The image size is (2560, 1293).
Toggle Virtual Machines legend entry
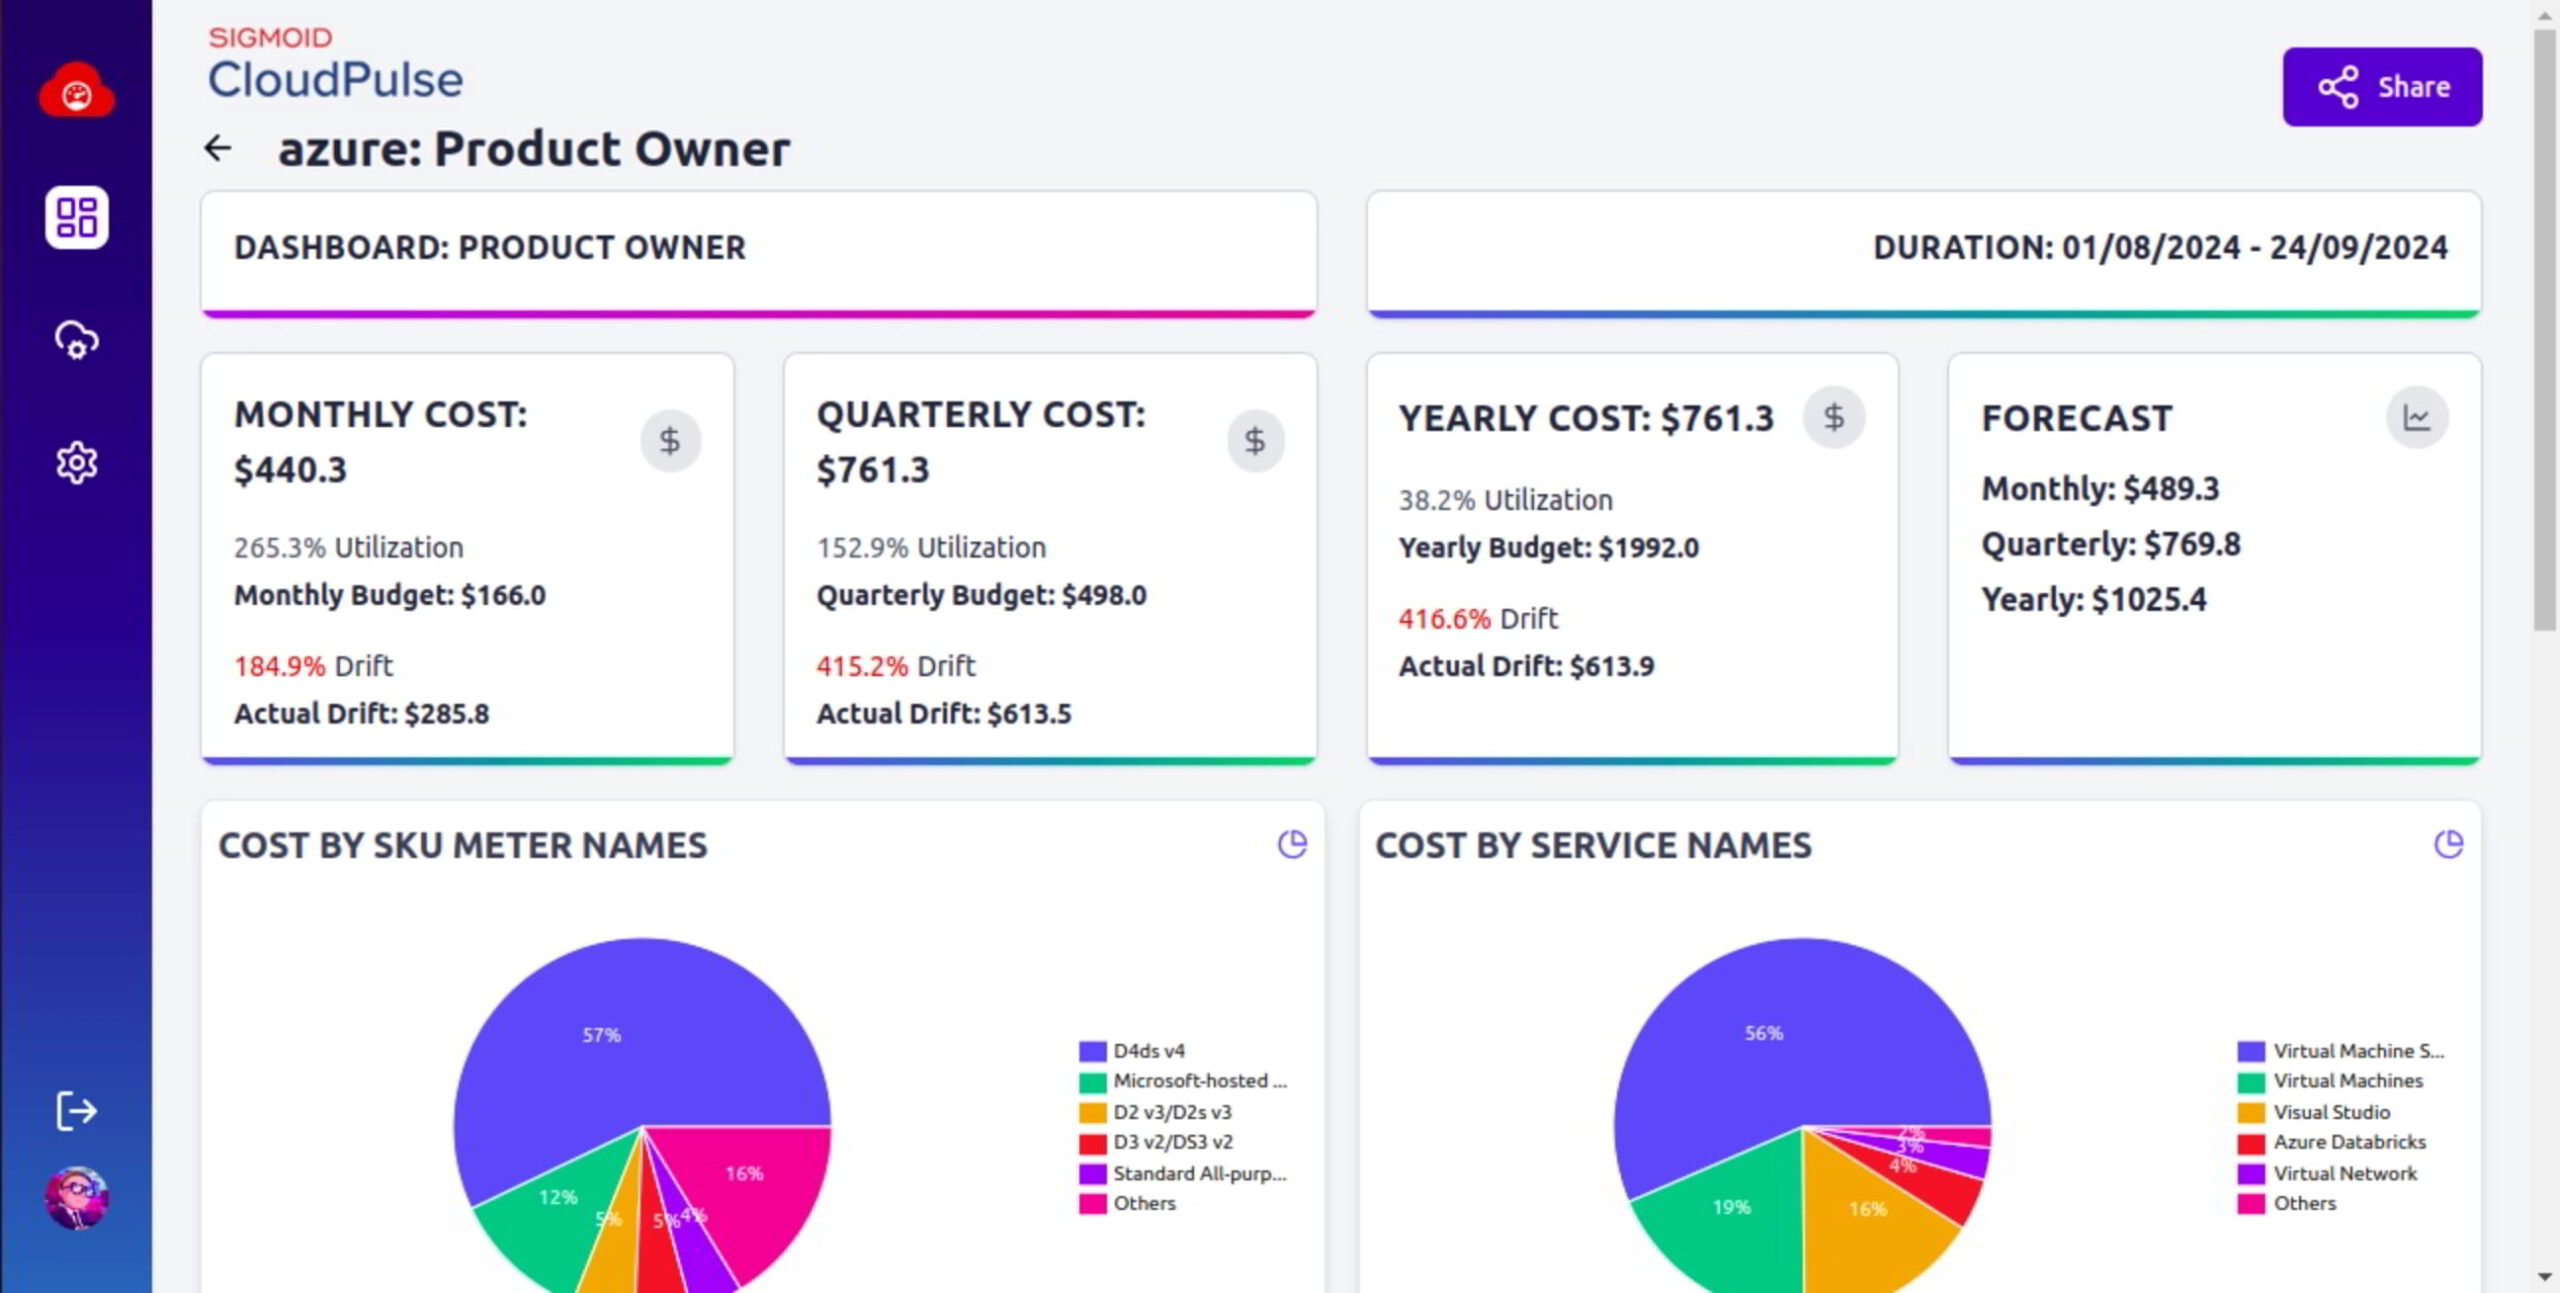(2347, 1081)
